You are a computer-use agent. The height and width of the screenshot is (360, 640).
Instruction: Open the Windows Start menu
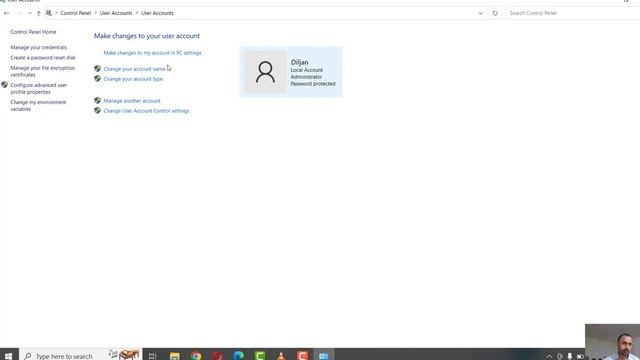click(8, 356)
